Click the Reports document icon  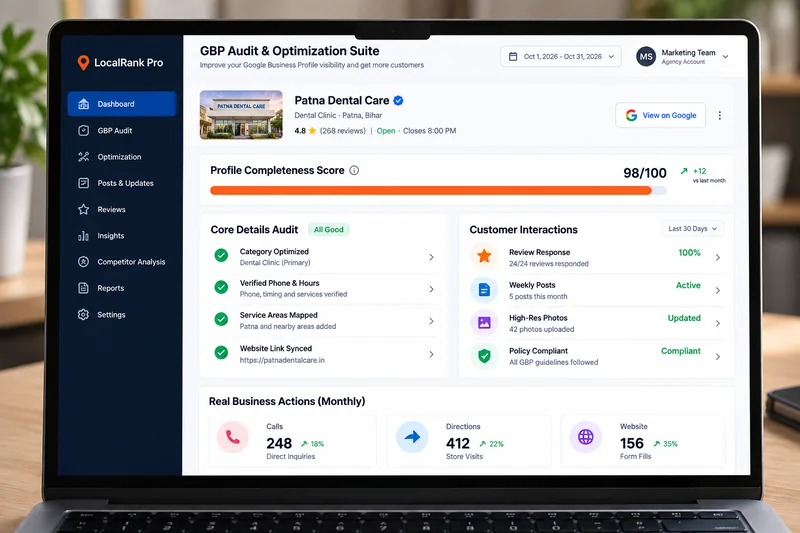[x=84, y=288]
